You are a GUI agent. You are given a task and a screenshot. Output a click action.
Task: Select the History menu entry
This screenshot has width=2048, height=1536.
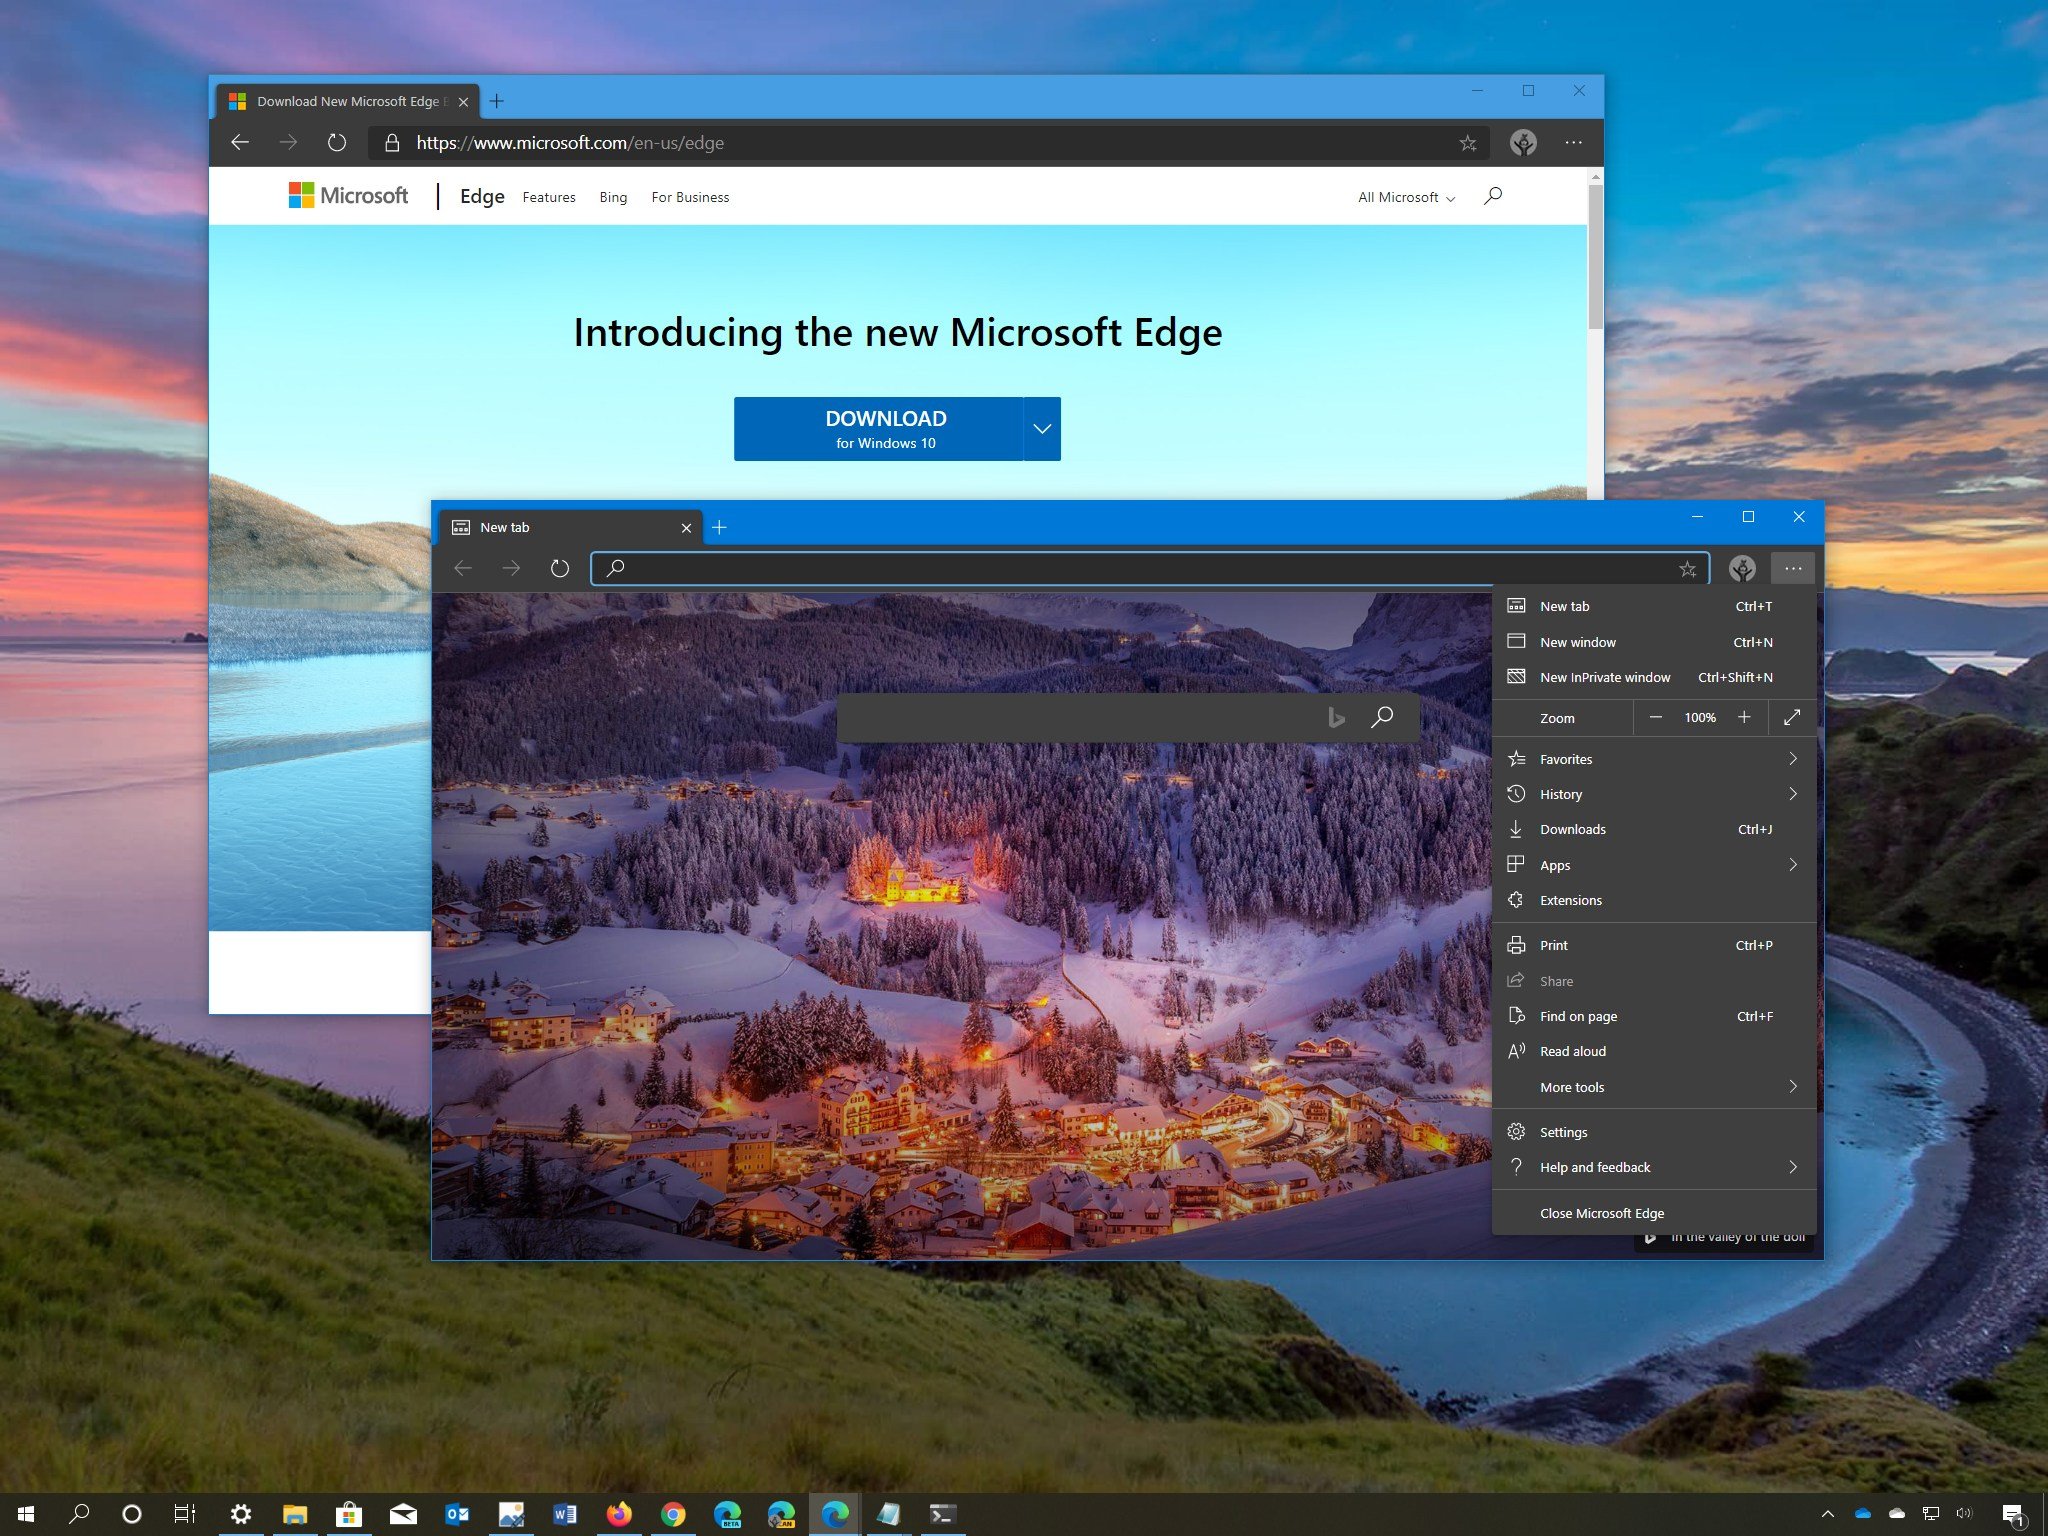(1651, 792)
